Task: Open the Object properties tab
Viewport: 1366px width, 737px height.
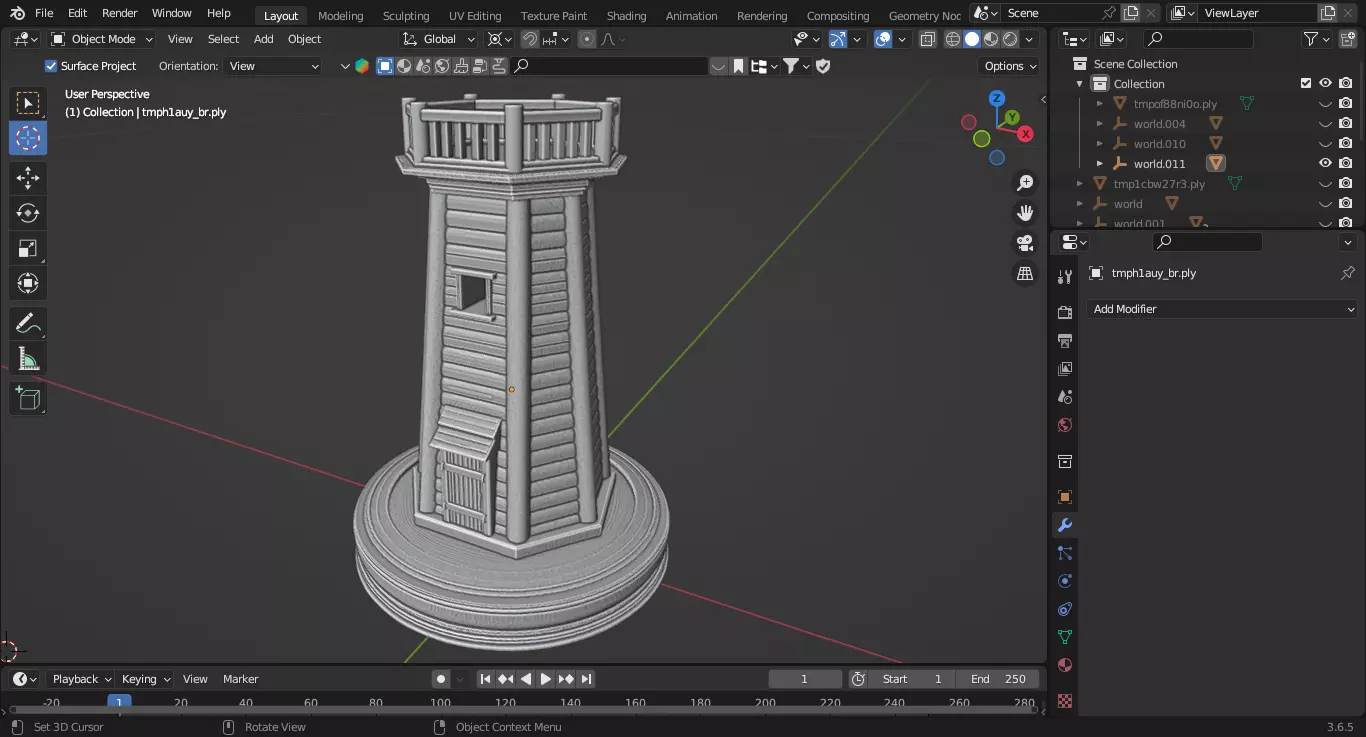Action: click(1065, 497)
